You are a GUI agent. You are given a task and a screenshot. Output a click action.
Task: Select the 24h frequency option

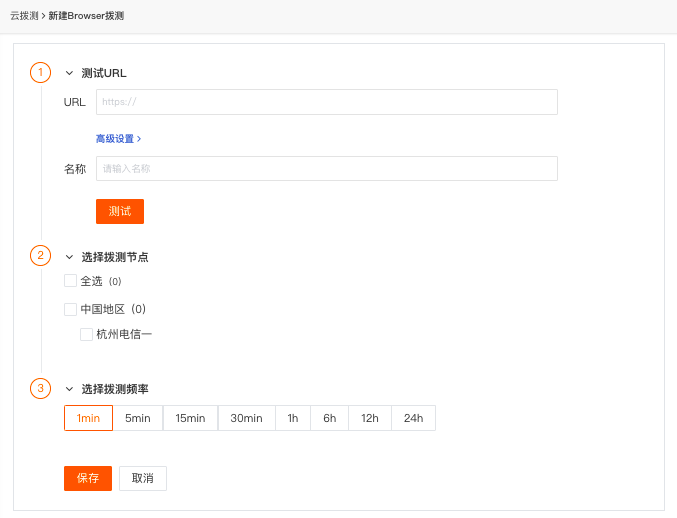(x=413, y=418)
